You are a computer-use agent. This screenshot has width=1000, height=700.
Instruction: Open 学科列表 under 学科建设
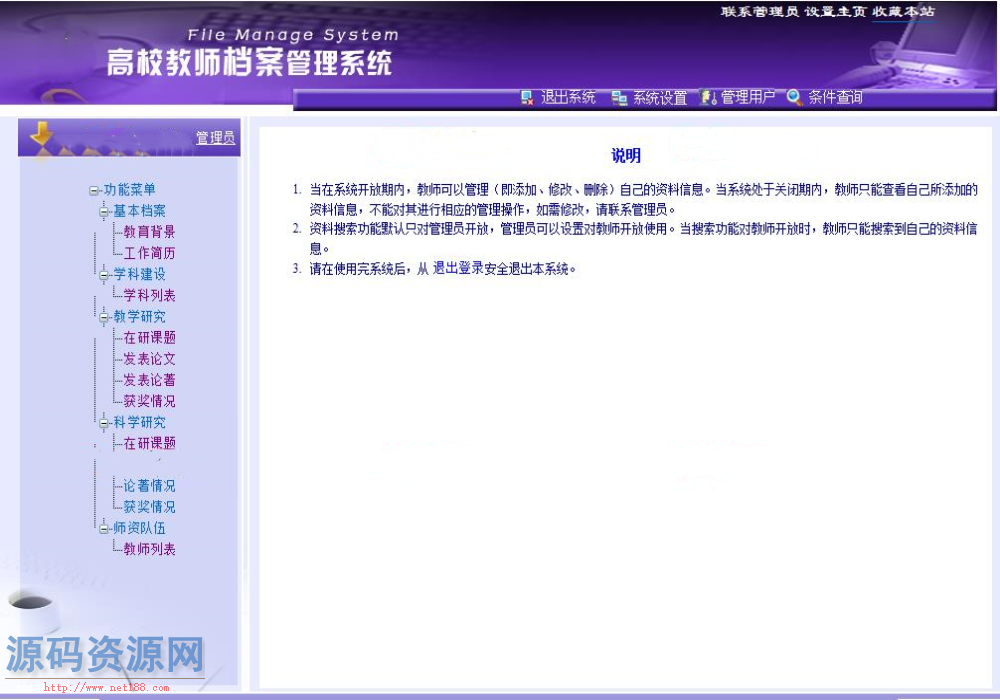point(149,296)
